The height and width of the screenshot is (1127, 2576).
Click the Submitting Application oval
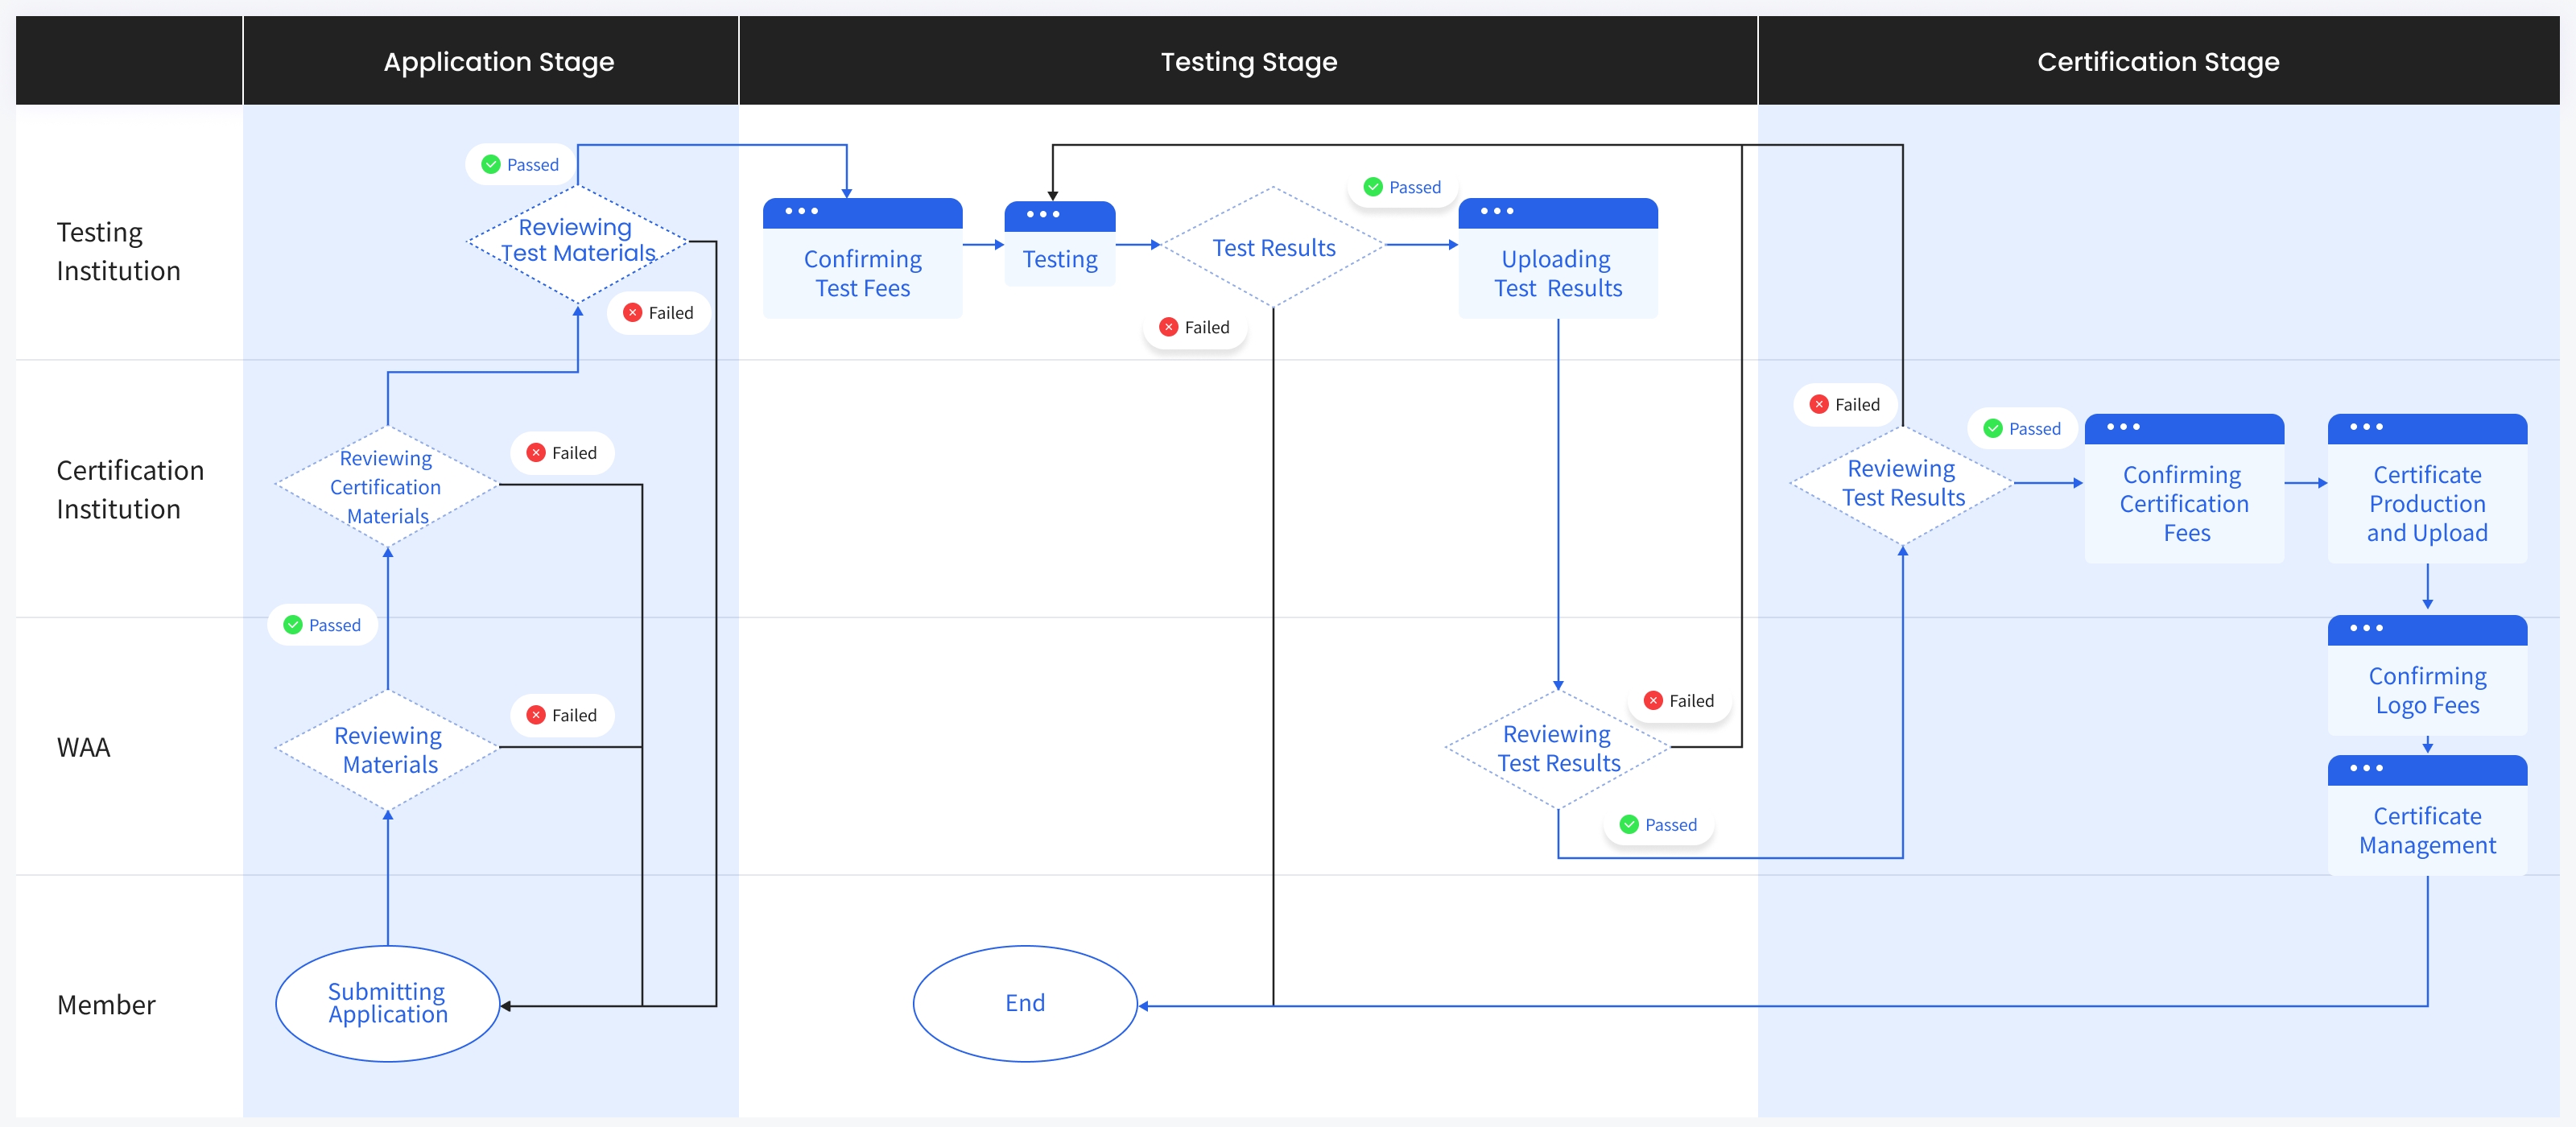point(388,1003)
